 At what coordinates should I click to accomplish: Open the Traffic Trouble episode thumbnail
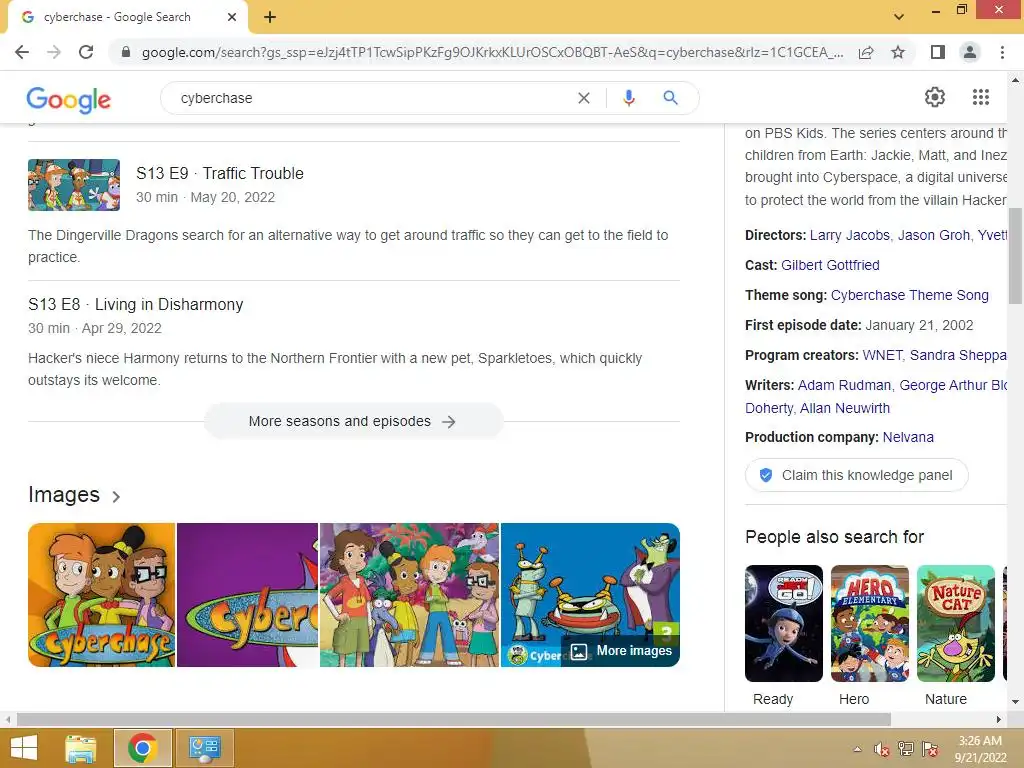coord(74,185)
